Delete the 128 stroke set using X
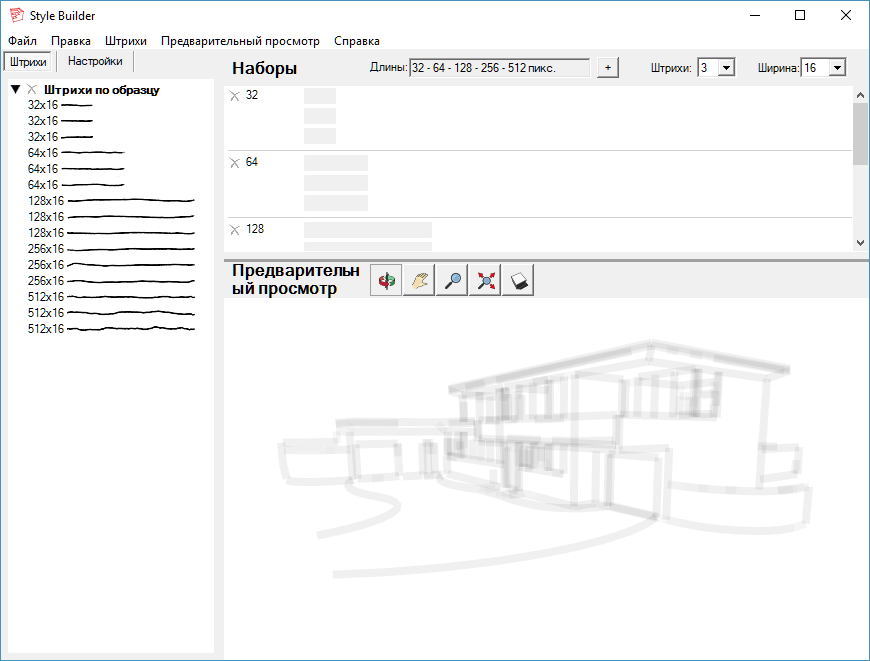 coord(235,230)
